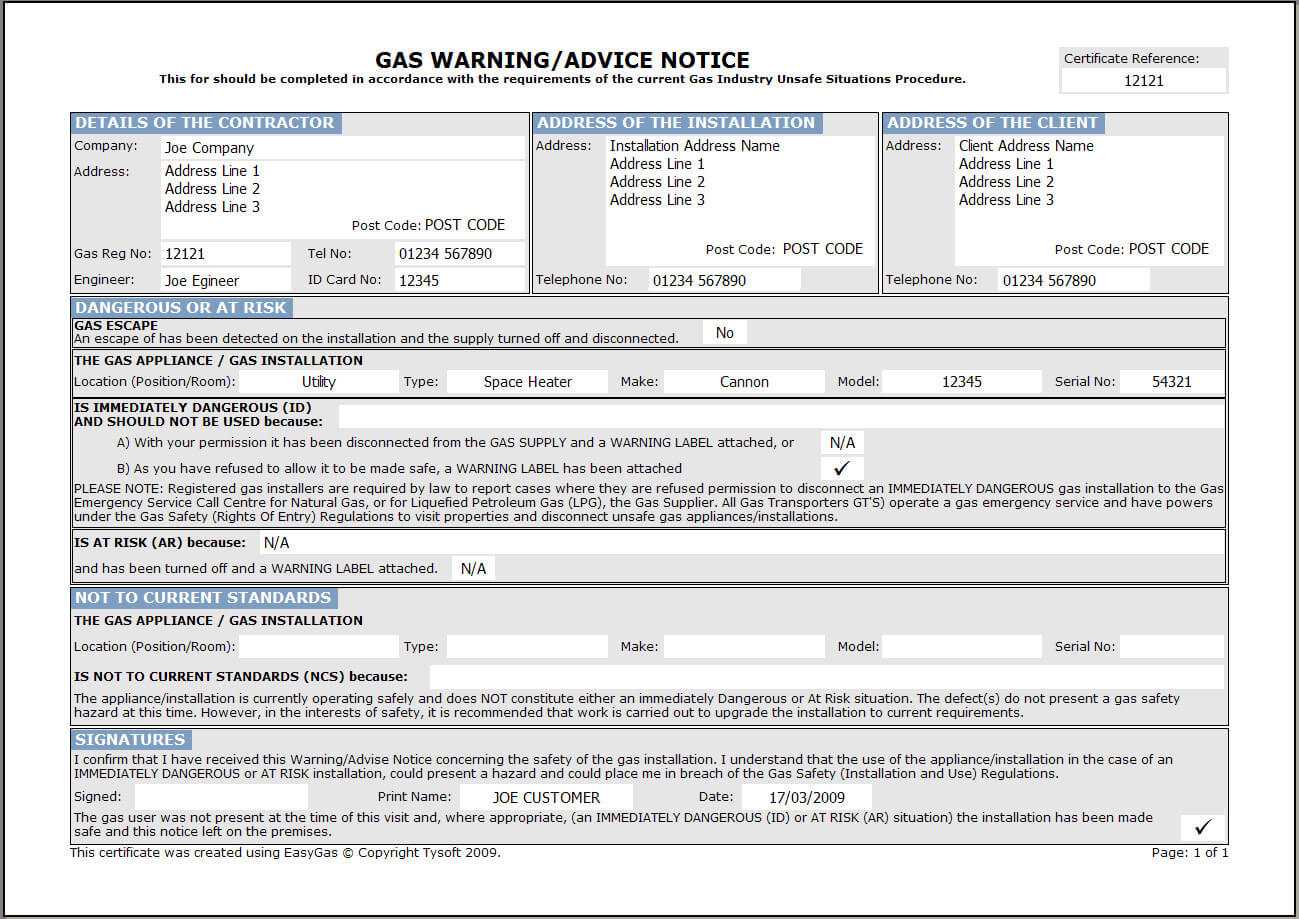Click the empty Signed signature box
The image size is (1299, 919).
tap(221, 797)
